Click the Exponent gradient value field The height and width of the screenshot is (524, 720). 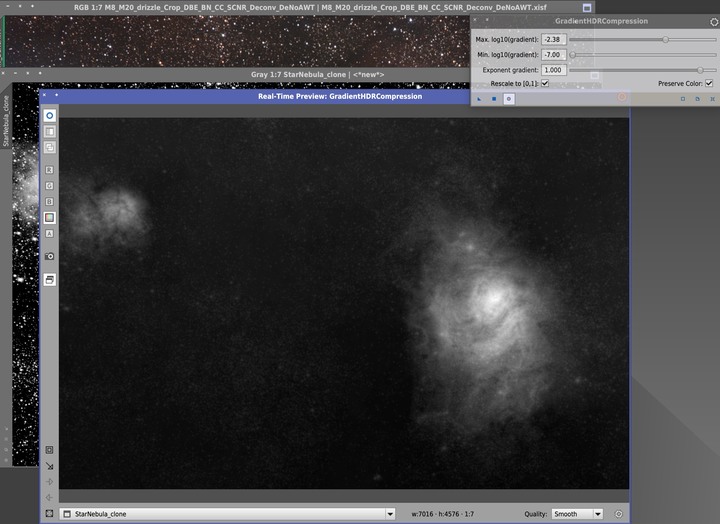(553, 70)
